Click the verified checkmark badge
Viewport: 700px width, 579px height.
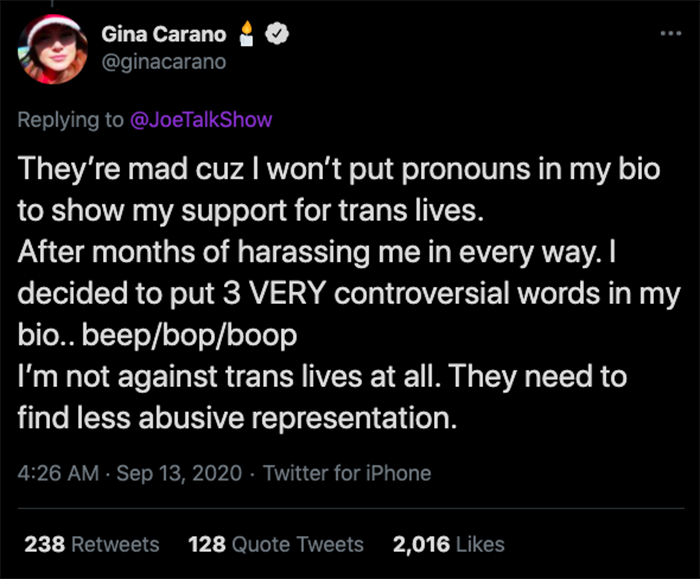281,33
